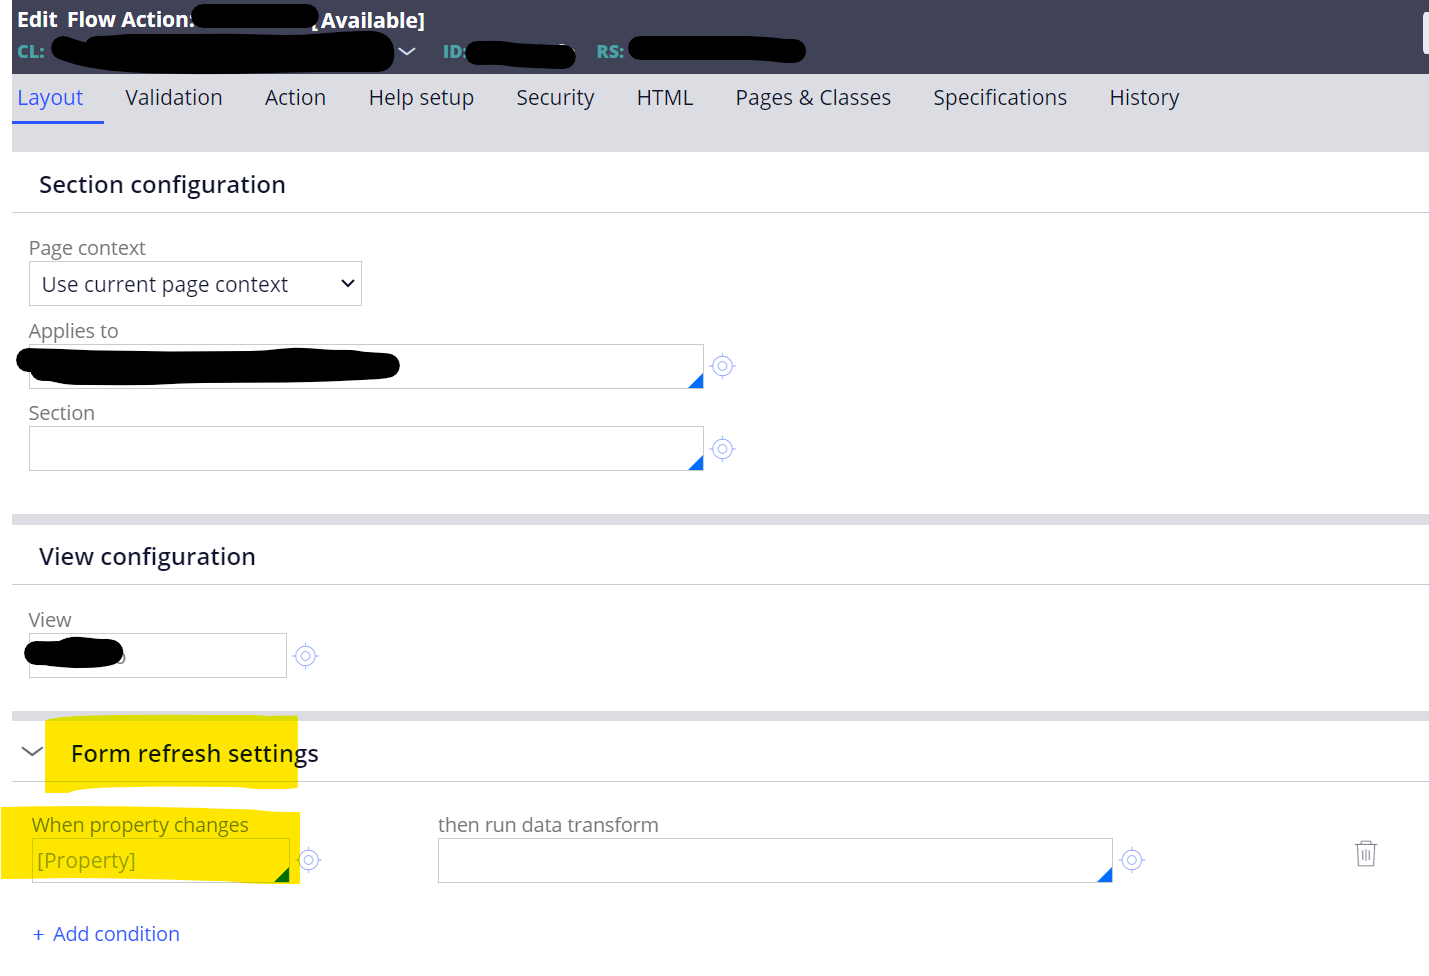This screenshot has width=1429, height=976.
Task: Open the crosshair picker beside the View field
Action: (305, 655)
